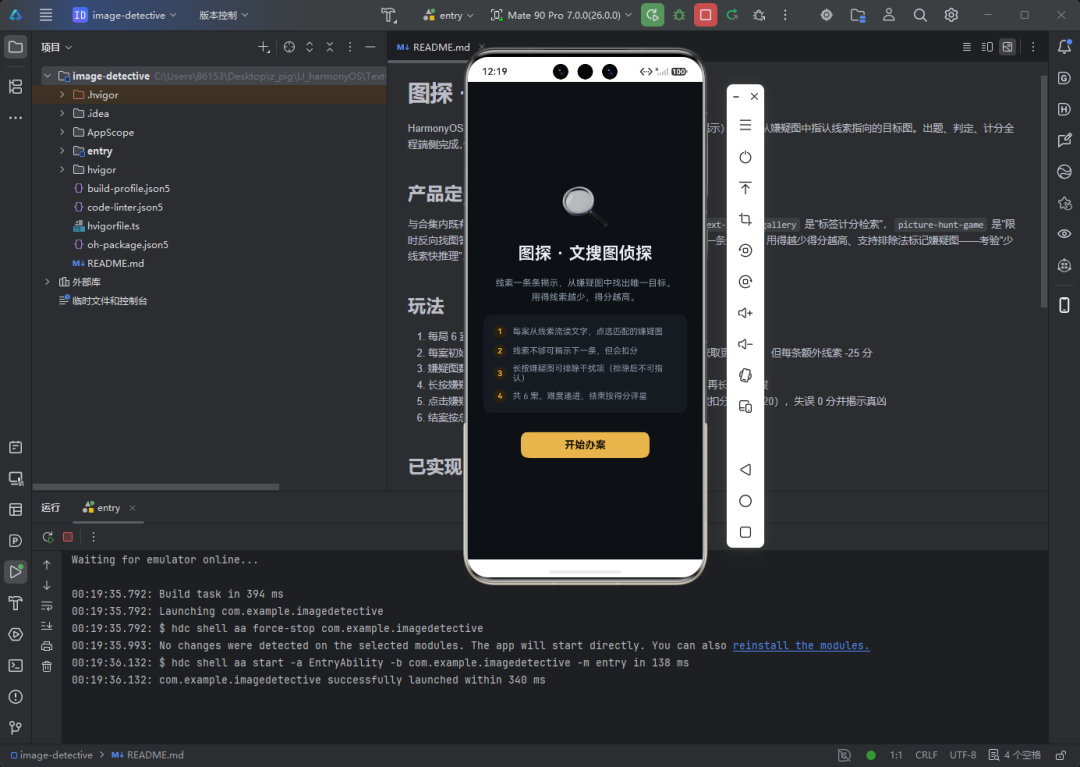The height and width of the screenshot is (767, 1080).
Task: Expand the AppScope folder
Action: click(62, 132)
